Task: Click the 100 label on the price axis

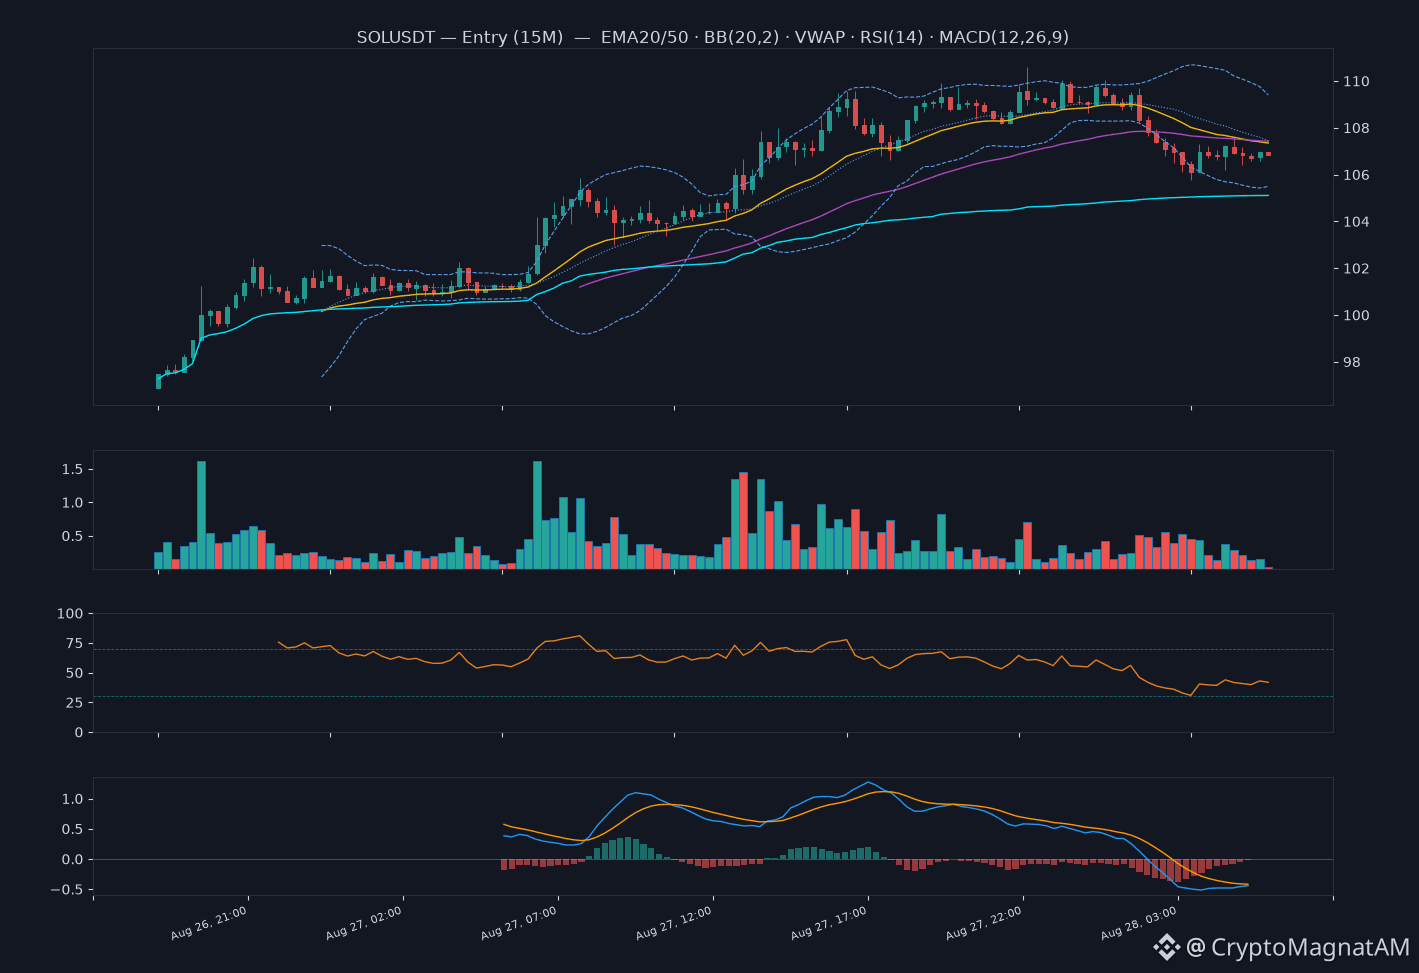Action: coord(1356,316)
